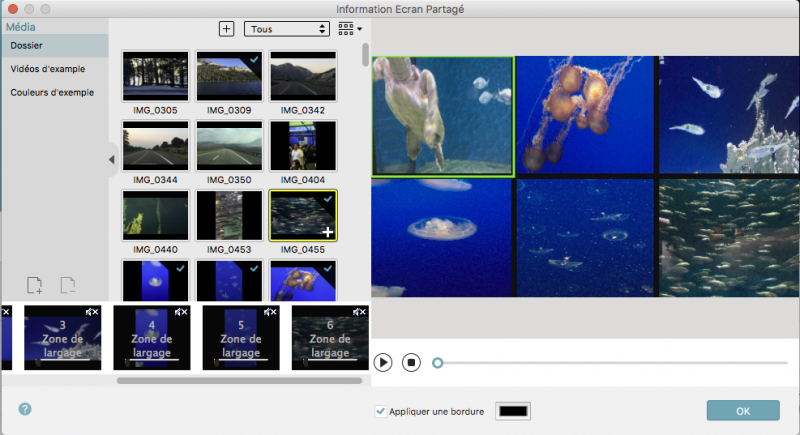800x435 pixels.
Task: Remove the clip from drop zone 6
Action: coord(363,312)
